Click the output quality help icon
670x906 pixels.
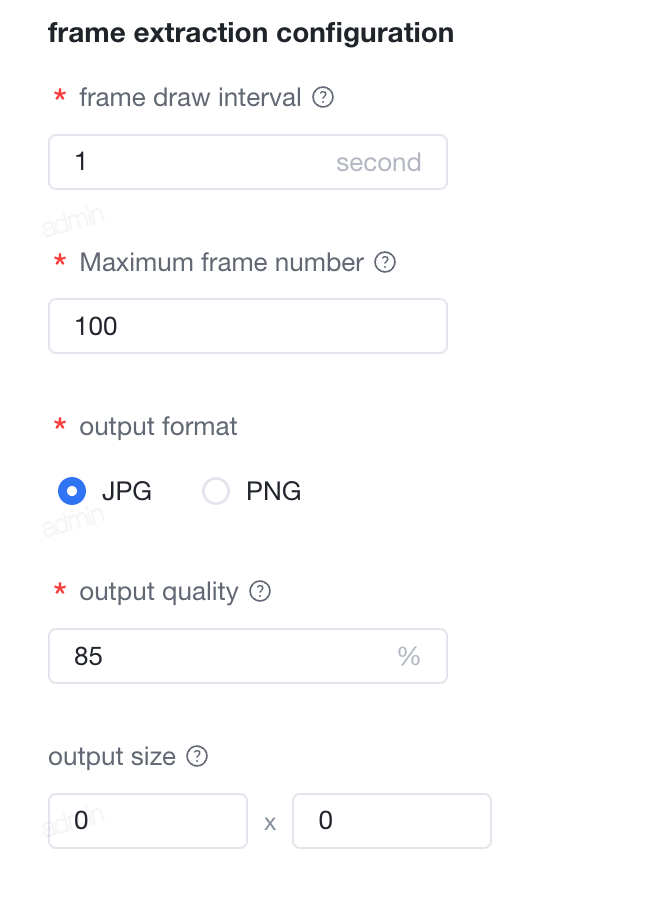pos(260,591)
